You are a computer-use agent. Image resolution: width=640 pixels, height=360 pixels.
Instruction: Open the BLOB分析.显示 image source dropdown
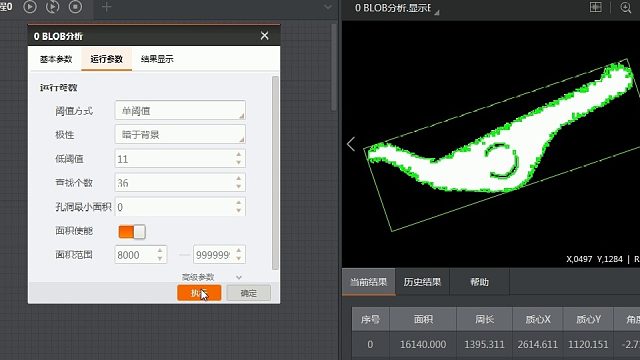[396, 8]
